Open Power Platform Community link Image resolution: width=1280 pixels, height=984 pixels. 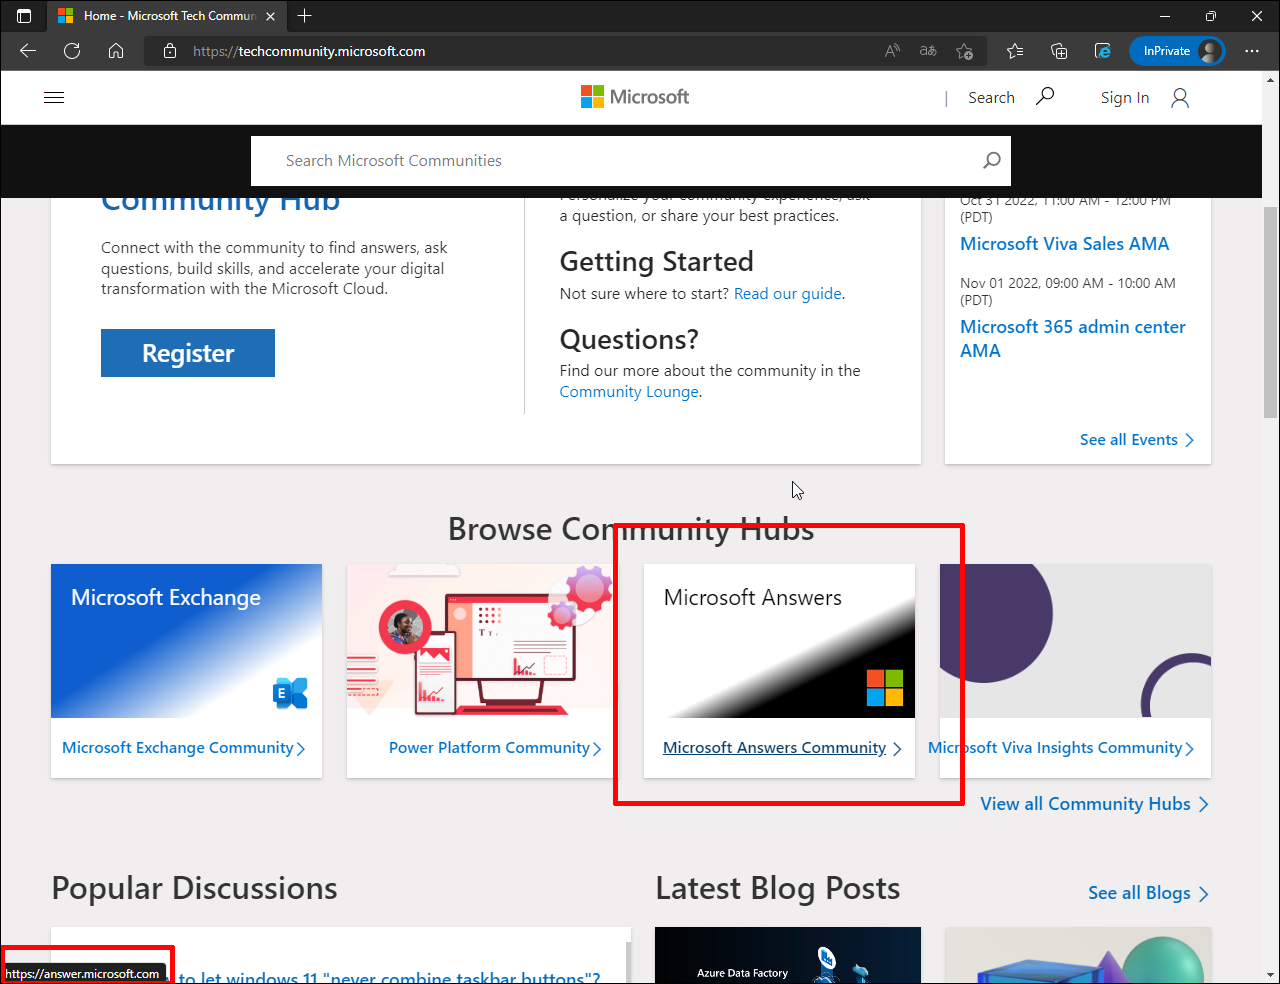(x=495, y=748)
